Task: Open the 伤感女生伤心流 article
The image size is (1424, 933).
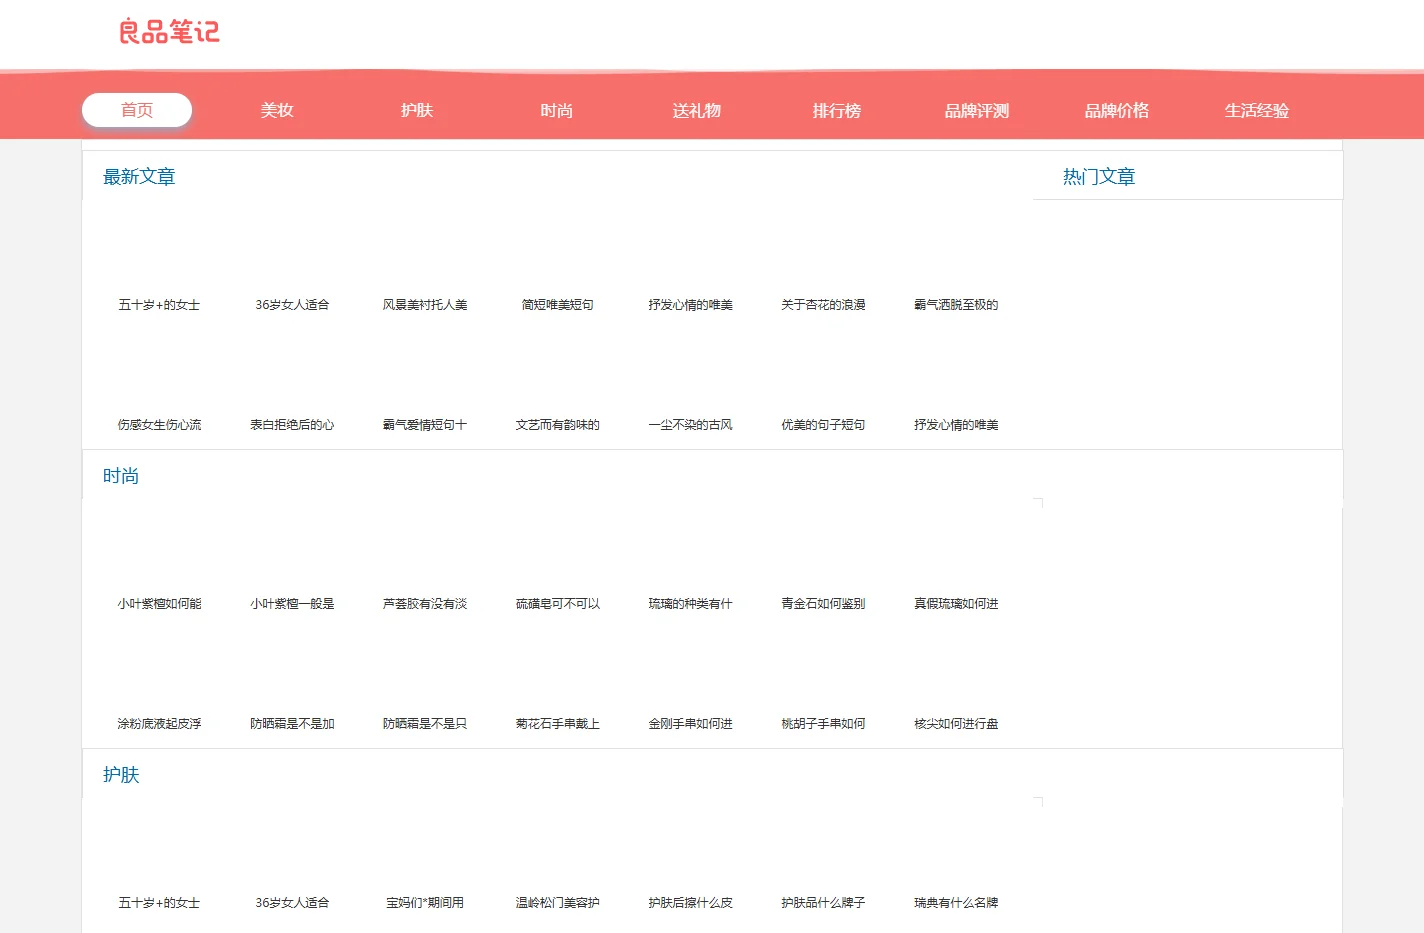Action: click(x=159, y=425)
